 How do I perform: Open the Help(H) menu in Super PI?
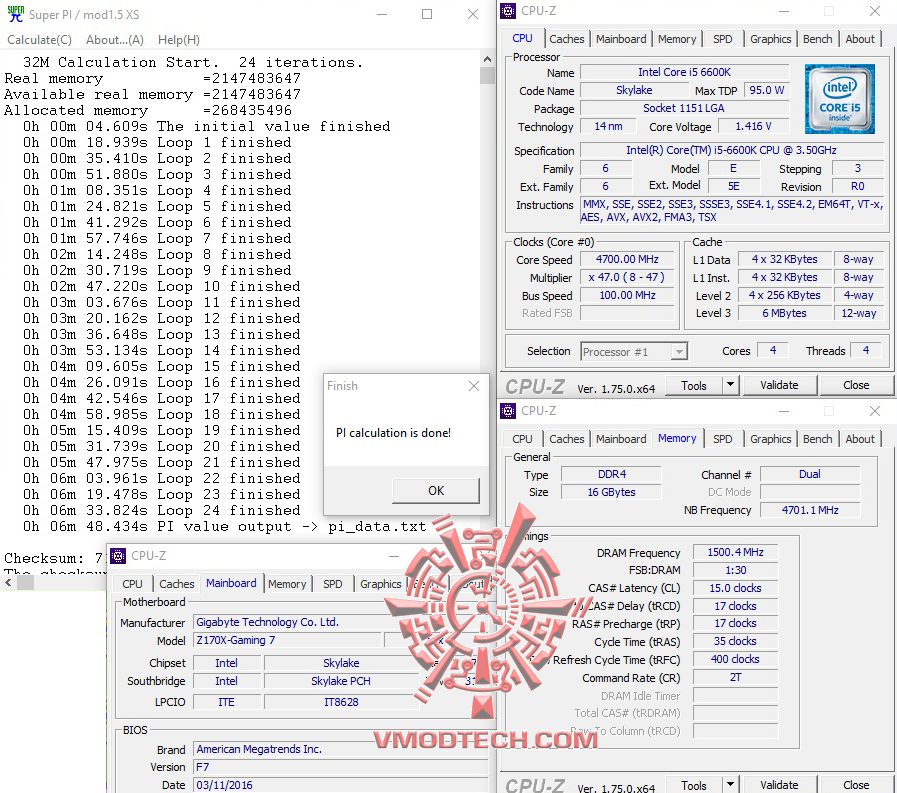(178, 39)
